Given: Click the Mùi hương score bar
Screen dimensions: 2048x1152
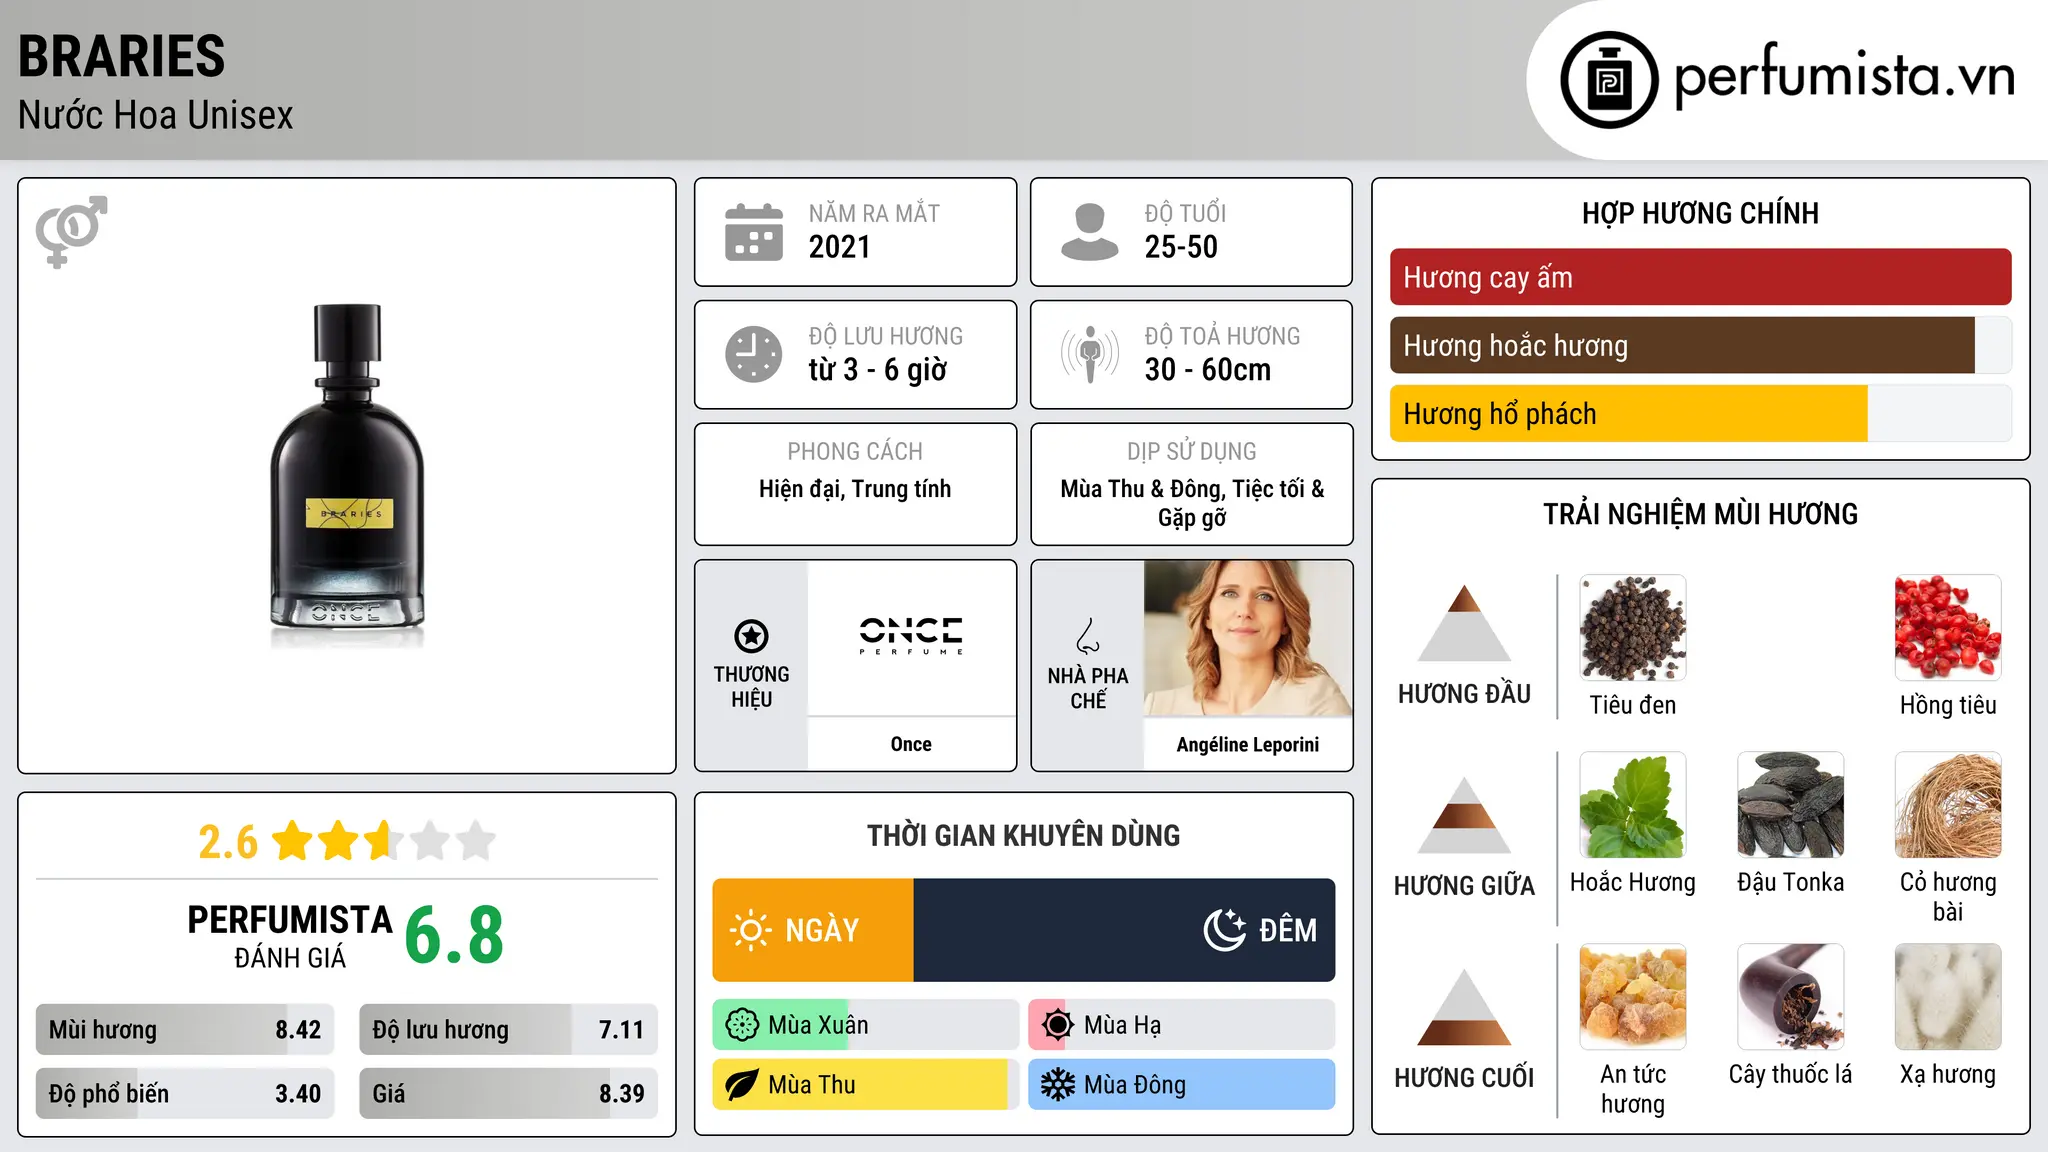Looking at the screenshot, I should pos(185,1030).
